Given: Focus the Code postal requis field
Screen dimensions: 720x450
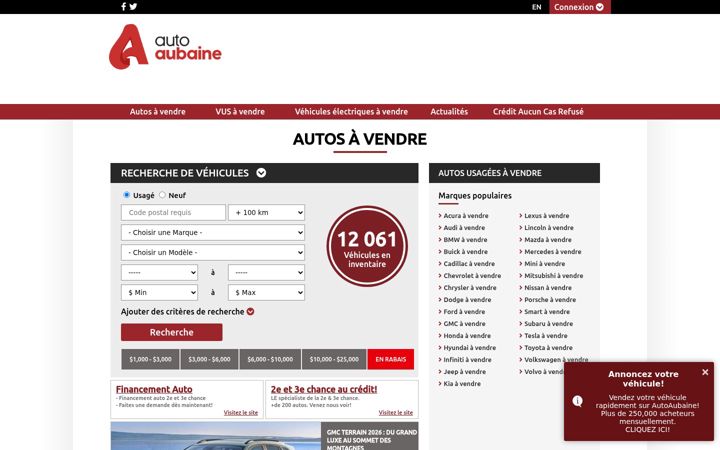Looking at the screenshot, I should (173, 213).
